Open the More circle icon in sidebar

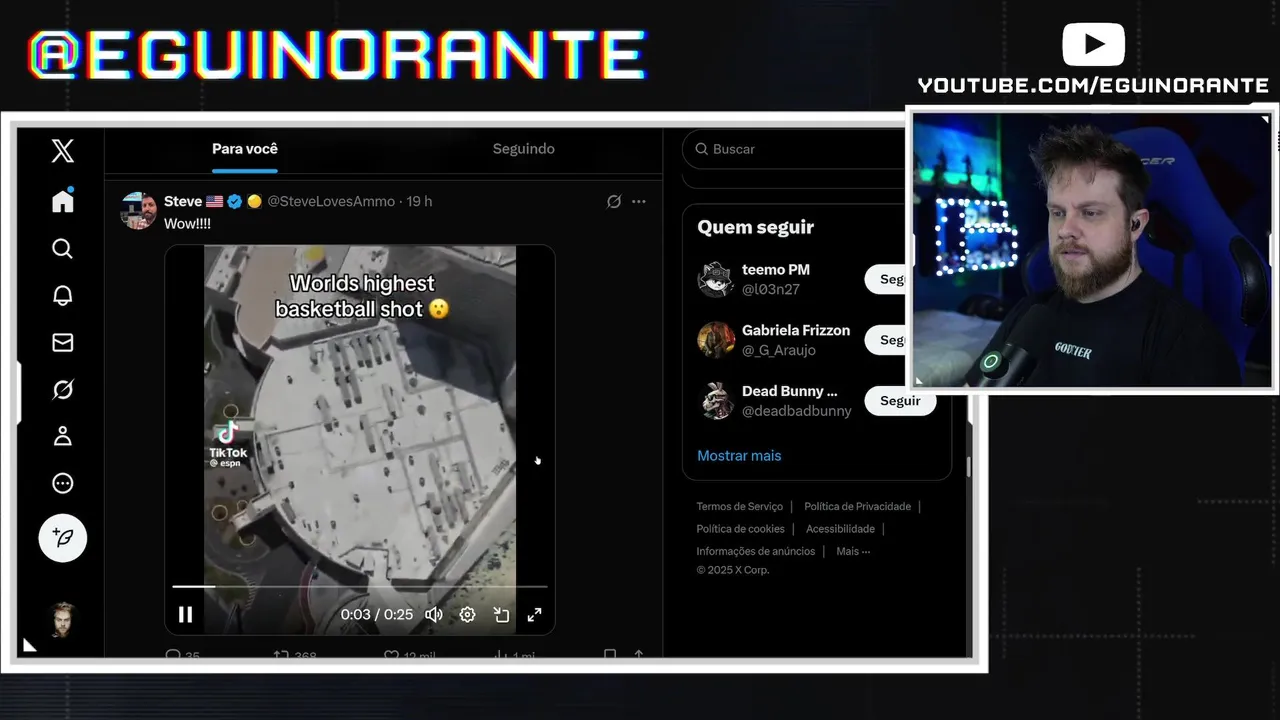62,483
